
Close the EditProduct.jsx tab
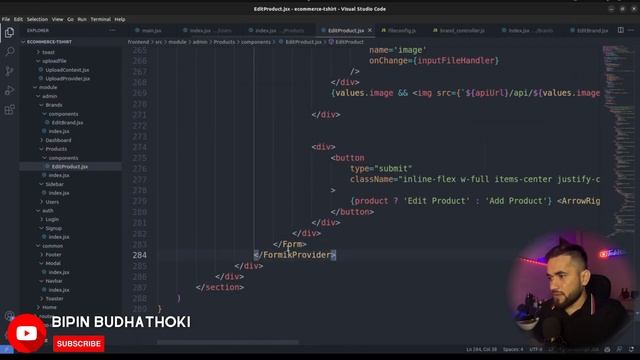pyautogui.click(x=370, y=30)
